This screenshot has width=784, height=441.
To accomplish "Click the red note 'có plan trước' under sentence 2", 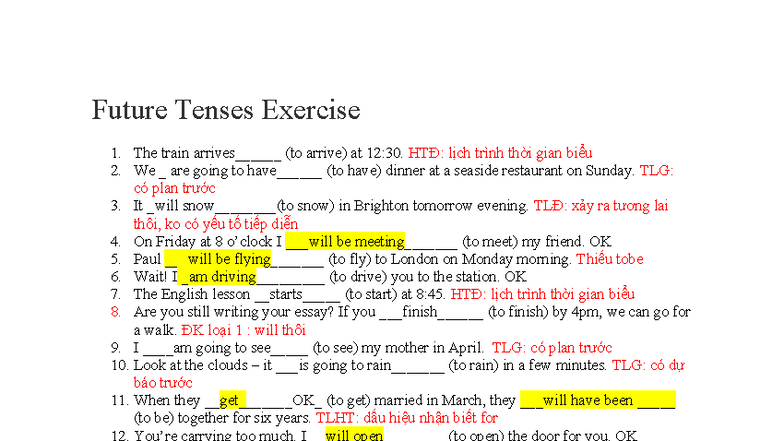I will click(174, 188).
